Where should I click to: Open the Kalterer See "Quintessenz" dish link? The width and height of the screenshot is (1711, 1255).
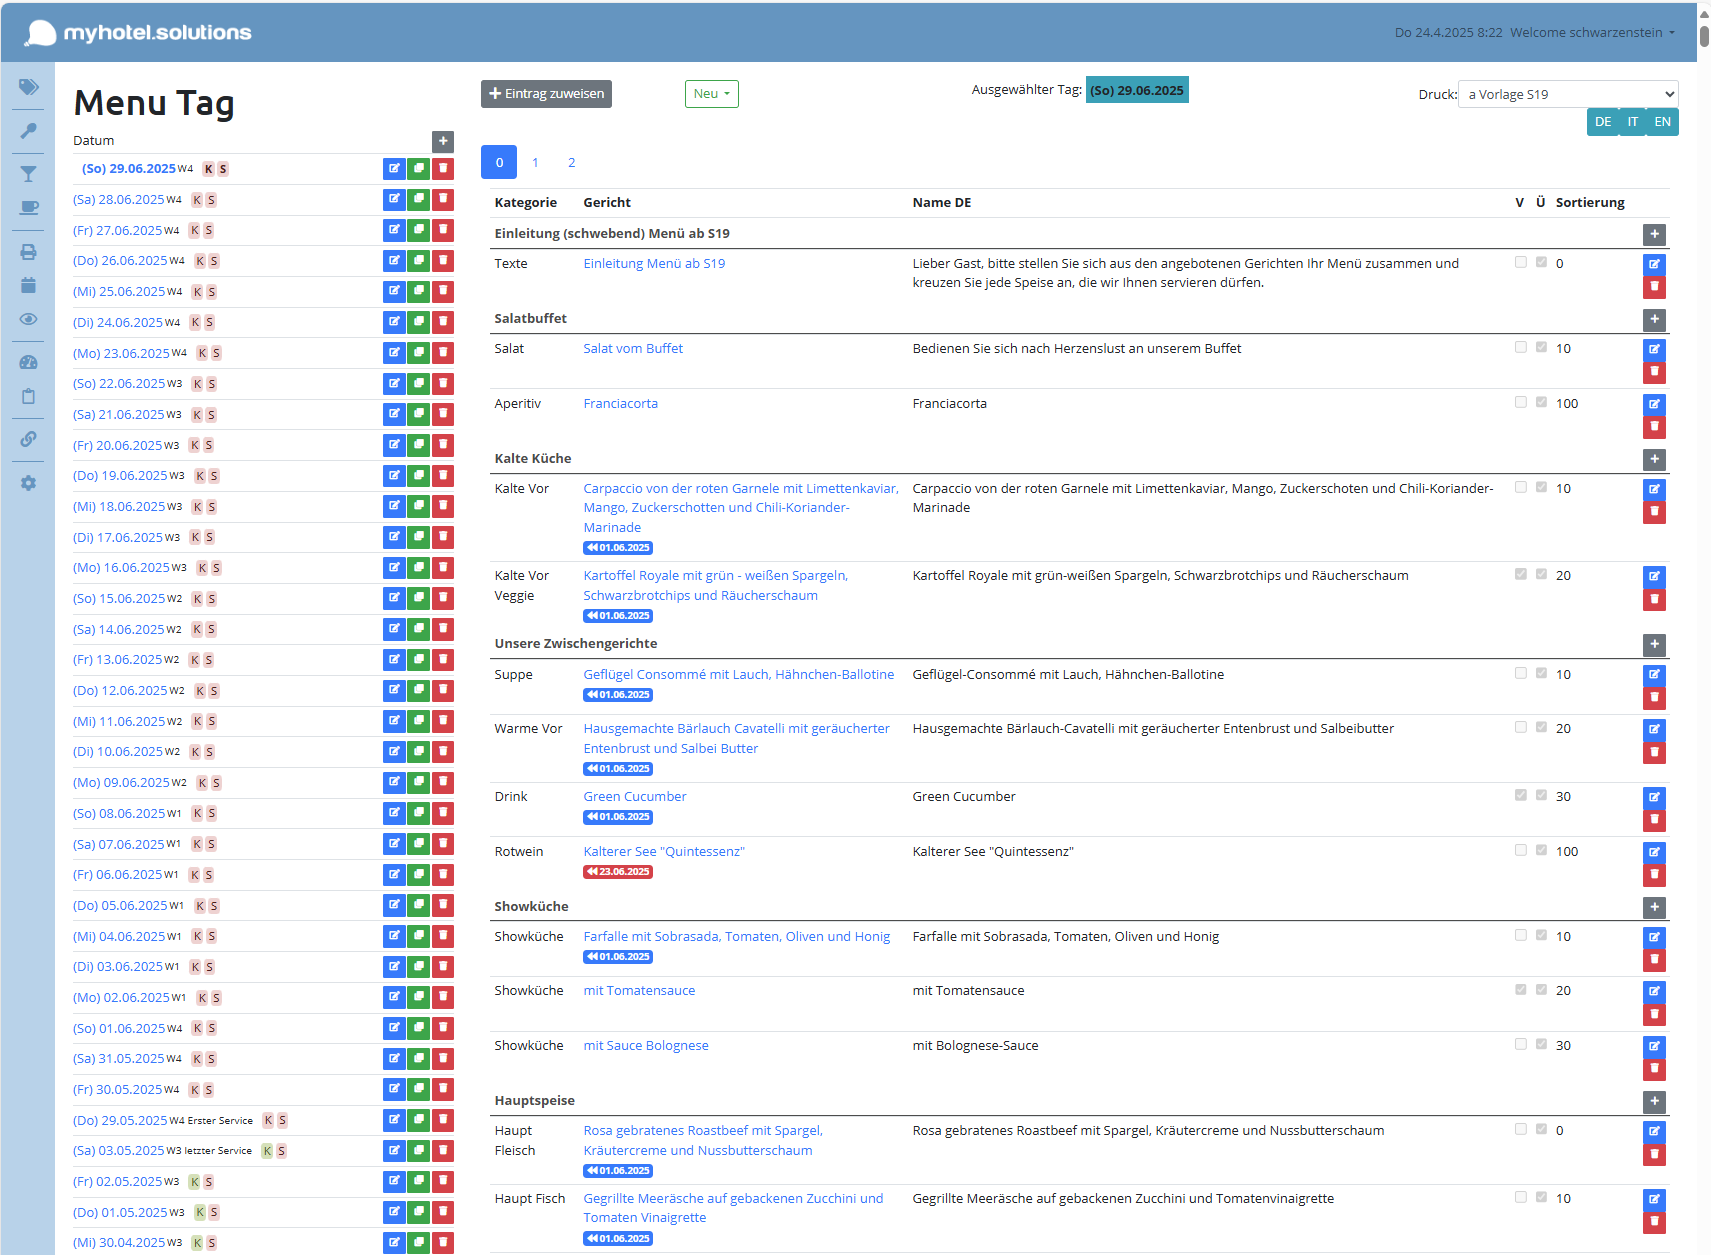[664, 852]
